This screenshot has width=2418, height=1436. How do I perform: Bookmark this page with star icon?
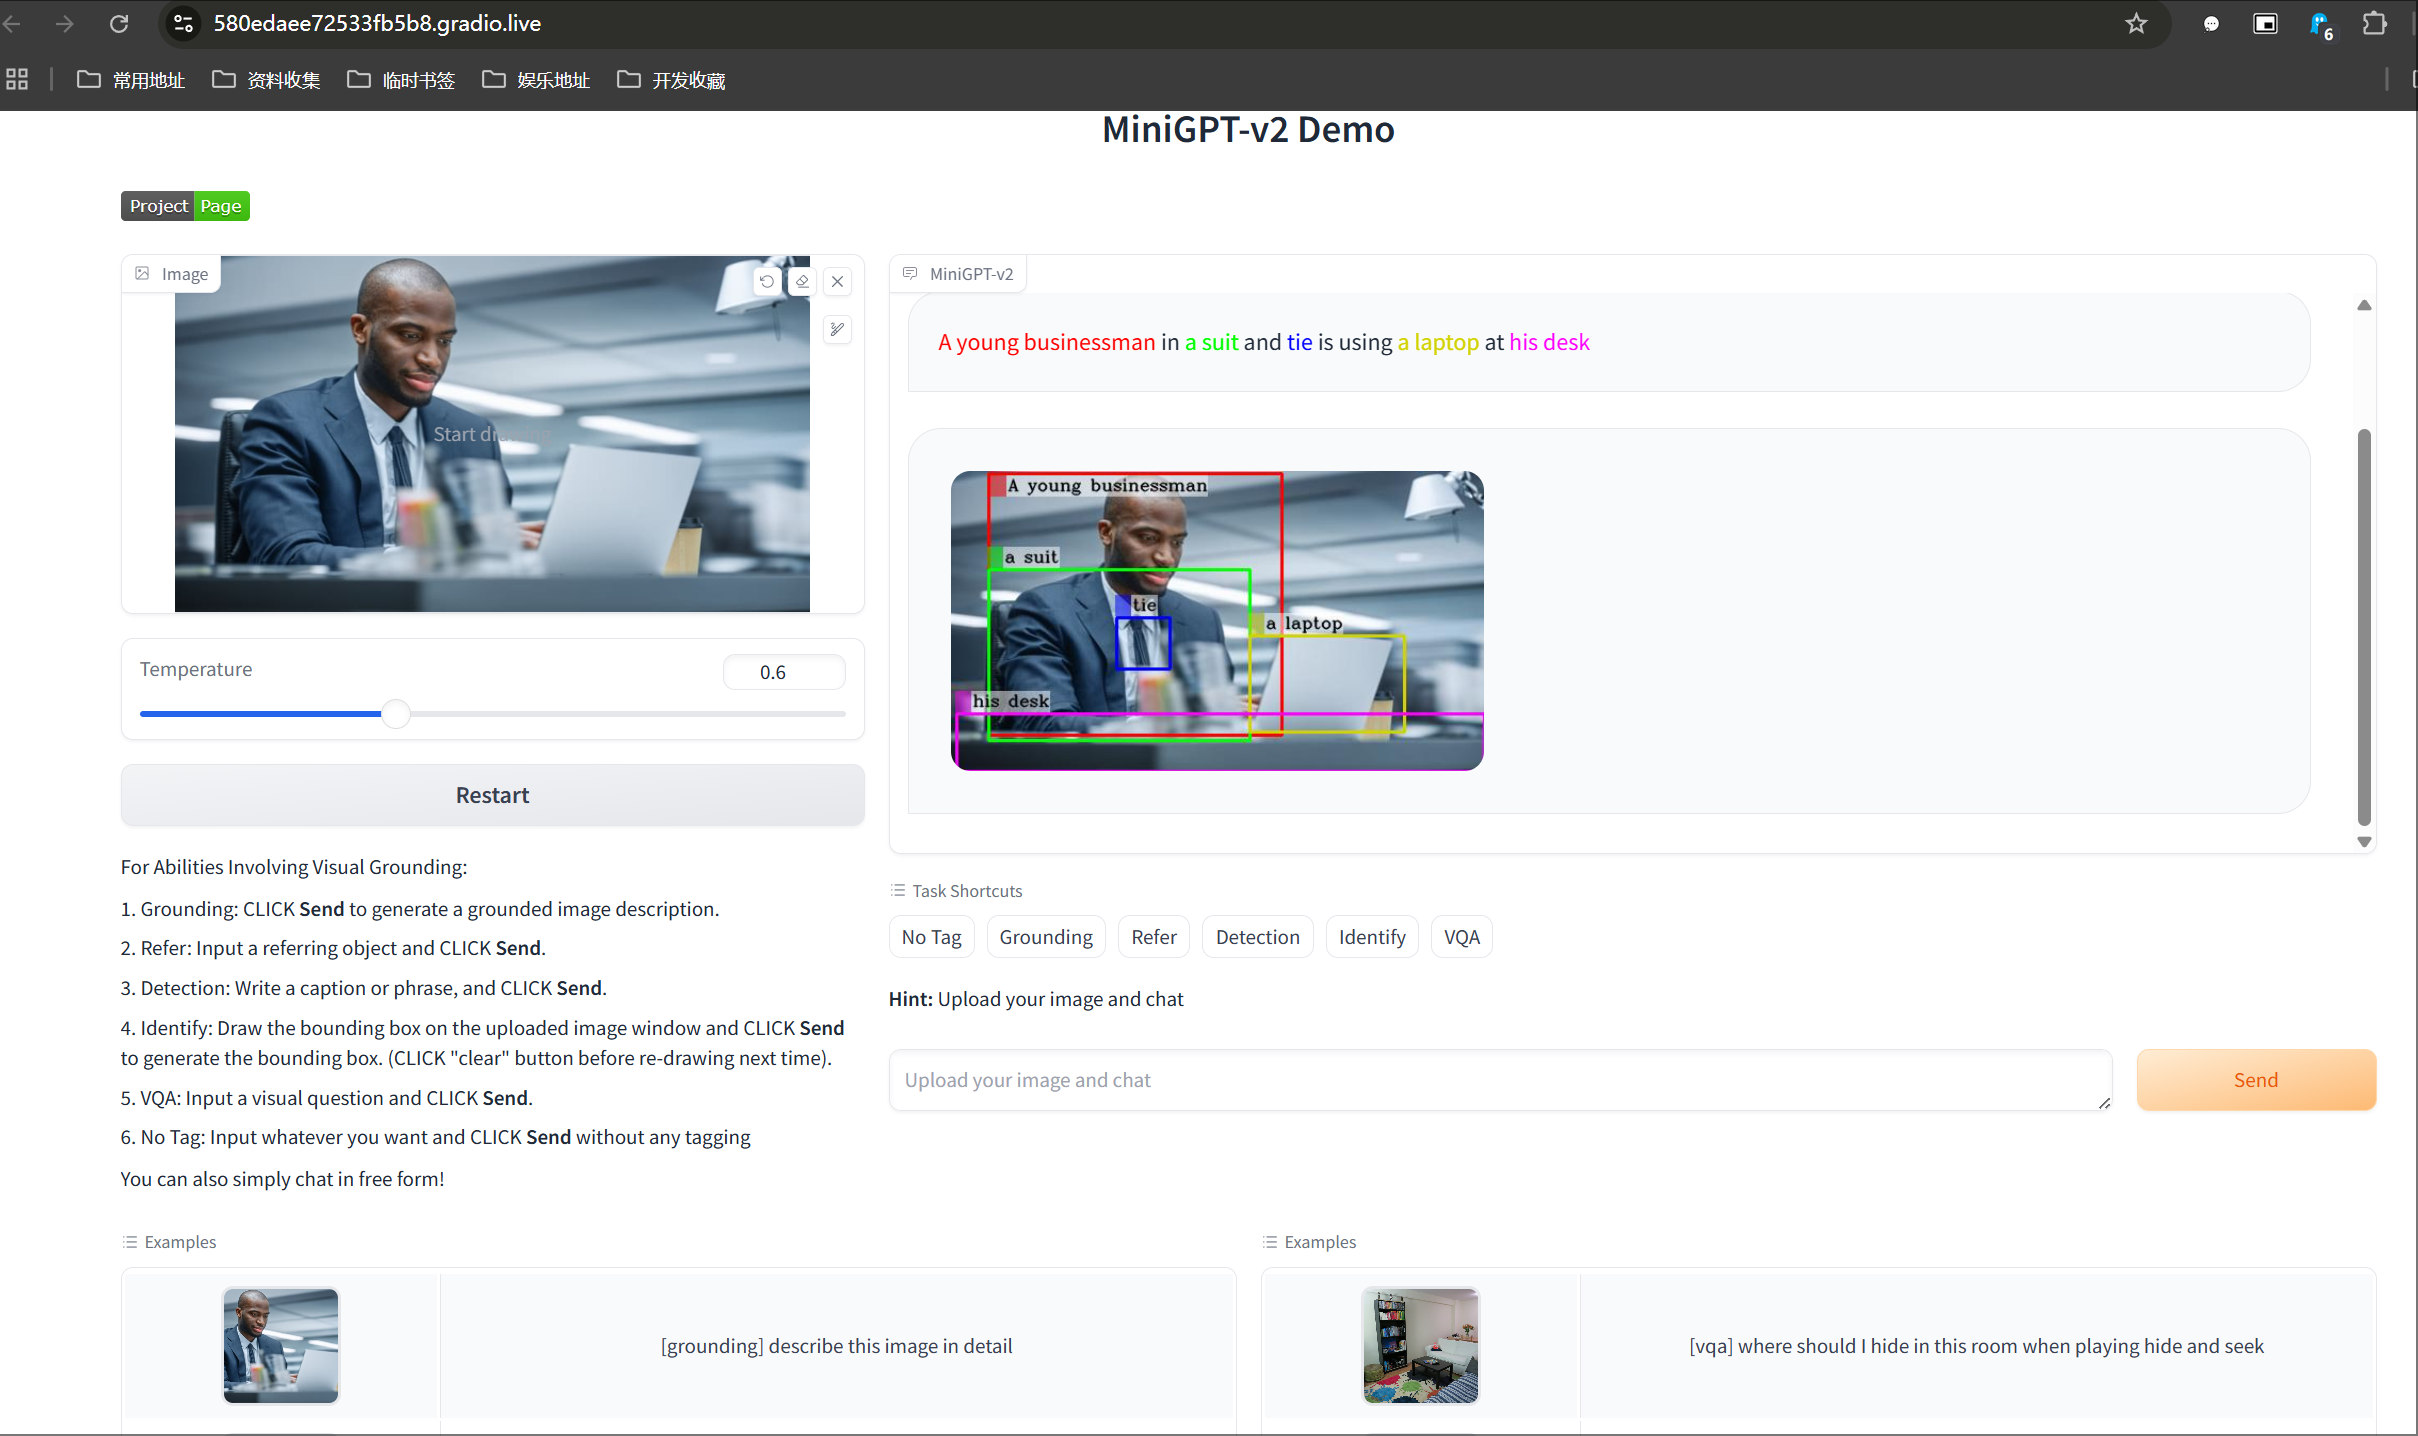coord(2136,24)
